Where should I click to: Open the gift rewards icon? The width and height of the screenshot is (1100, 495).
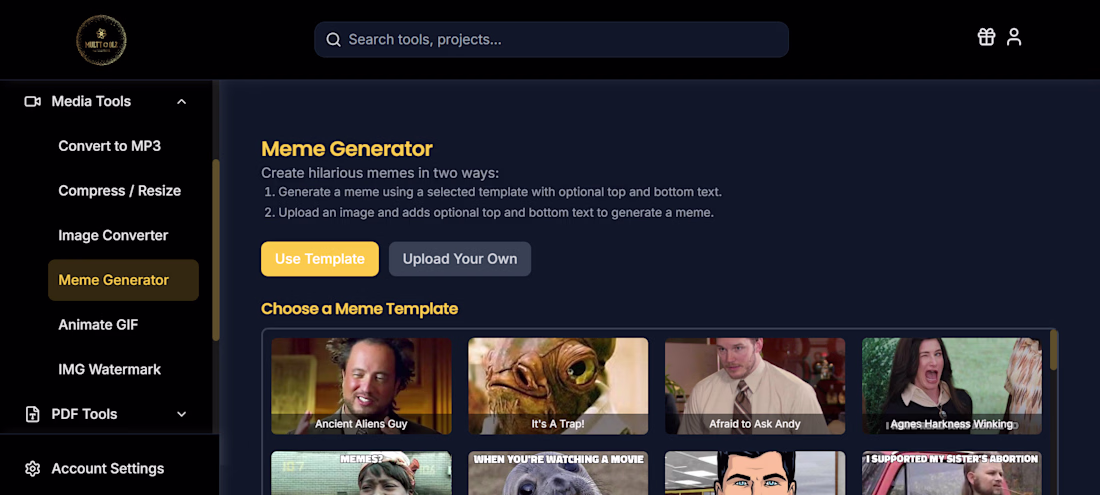tap(986, 37)
